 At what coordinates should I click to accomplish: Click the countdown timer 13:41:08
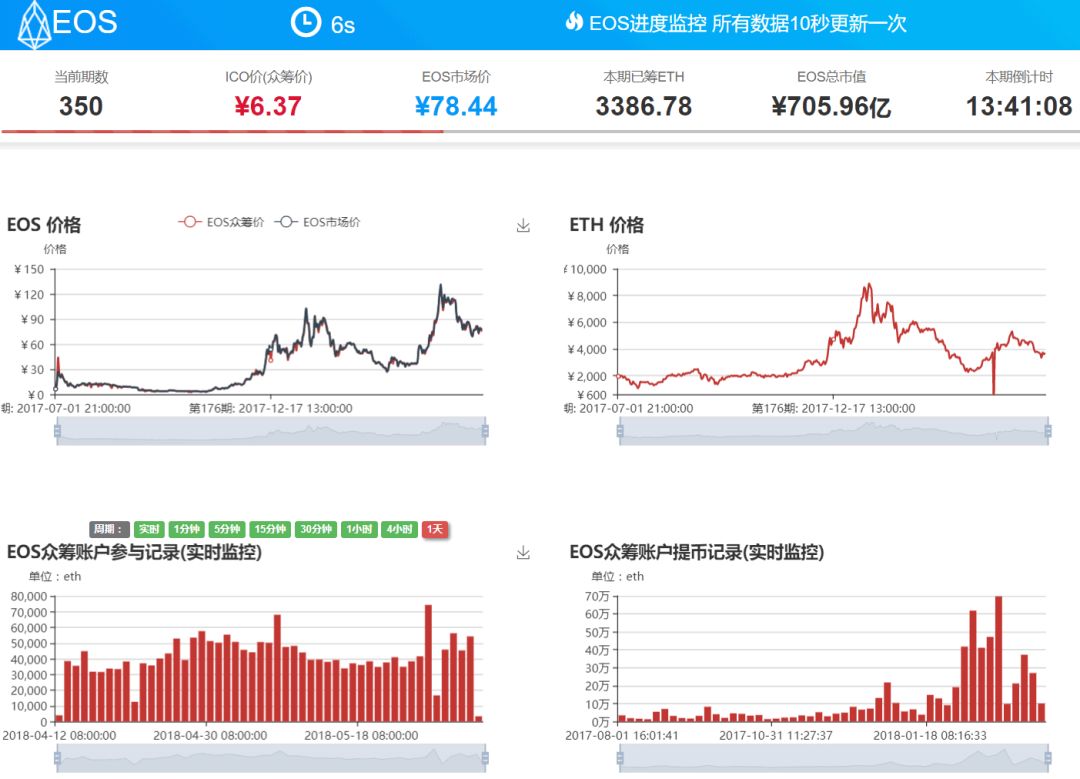tap(1019, 106)
